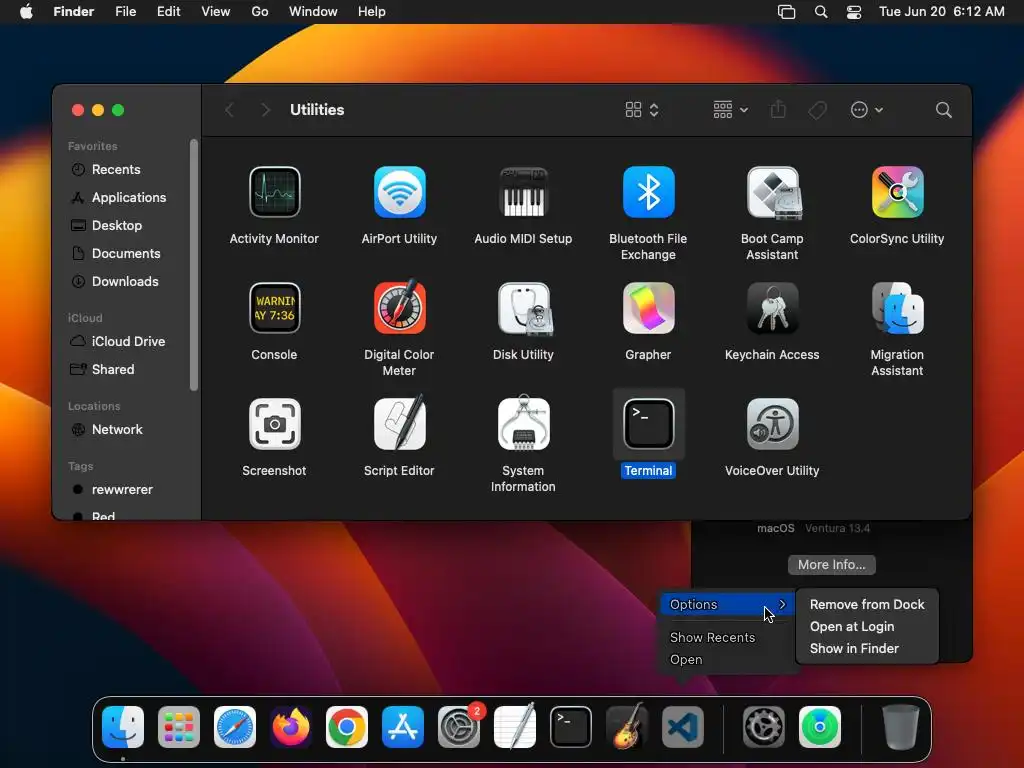
Task: Expand Options submenu in Dock menu
Action: [728, 604]
